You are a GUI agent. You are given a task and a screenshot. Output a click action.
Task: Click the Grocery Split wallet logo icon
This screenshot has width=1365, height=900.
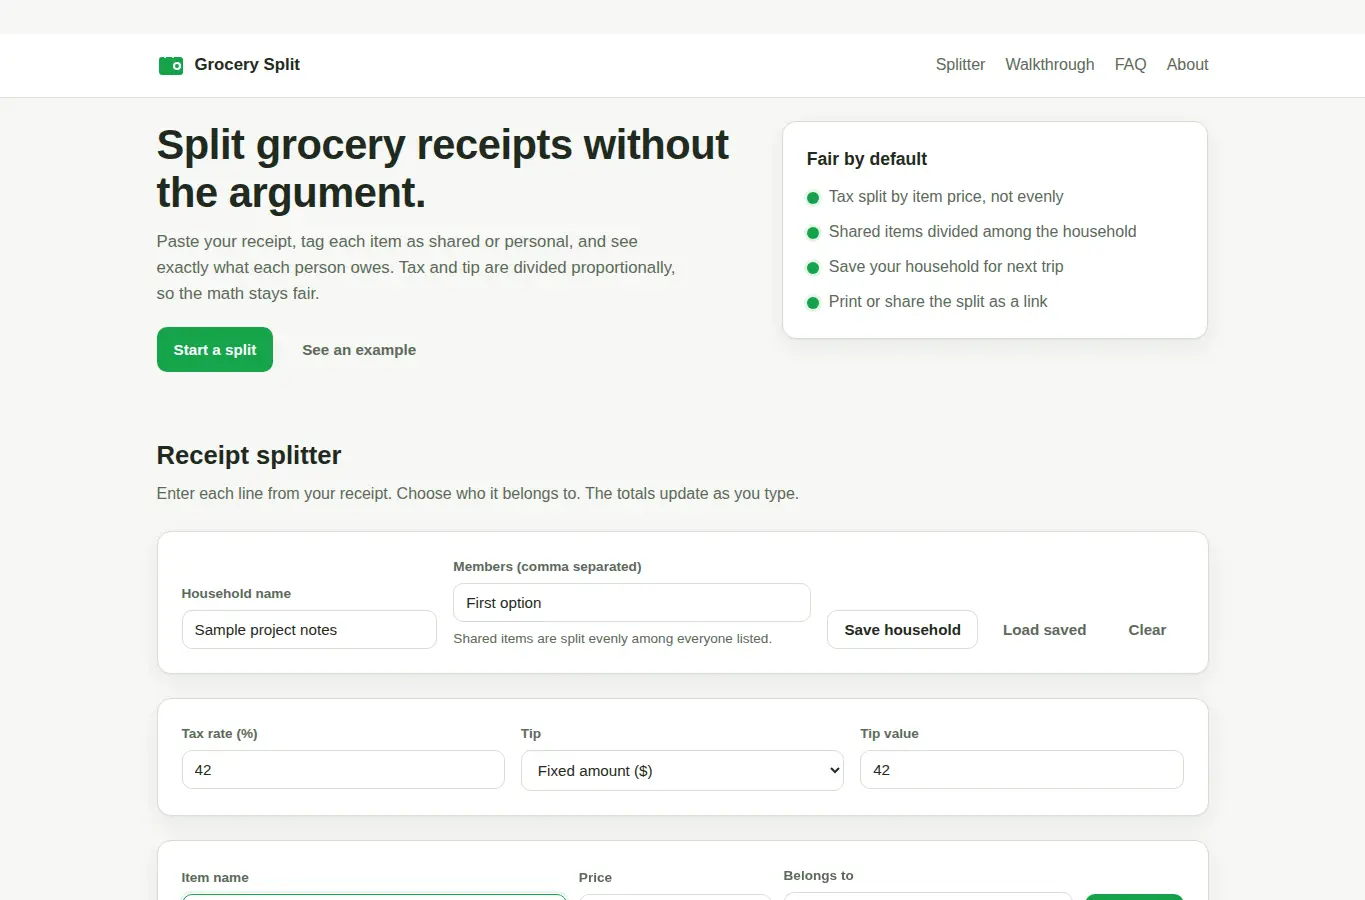pyautogui.click(x=171, y=65)
